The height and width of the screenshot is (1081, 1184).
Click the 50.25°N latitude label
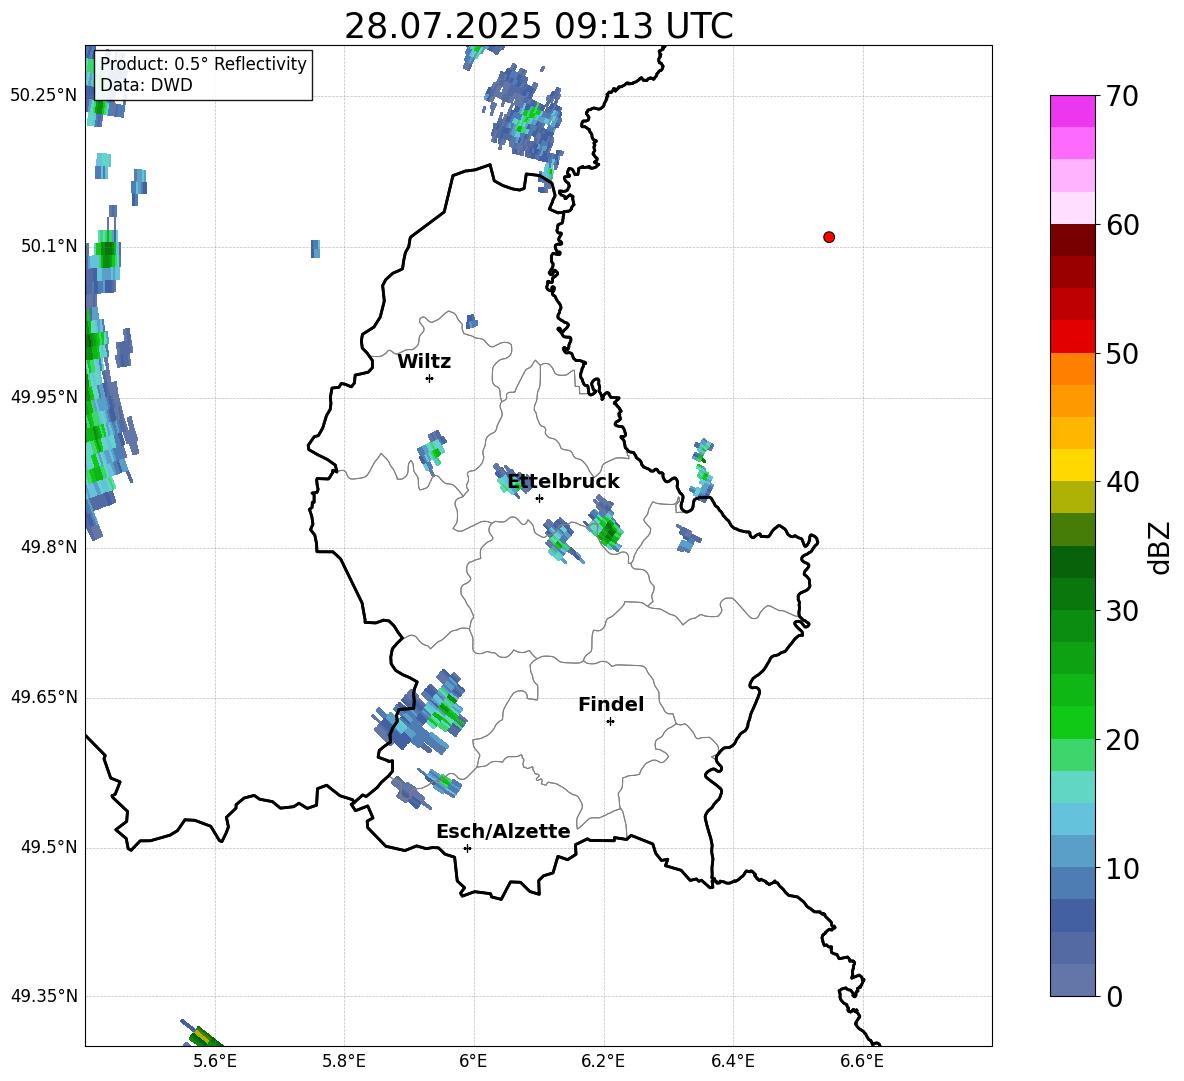44,96
